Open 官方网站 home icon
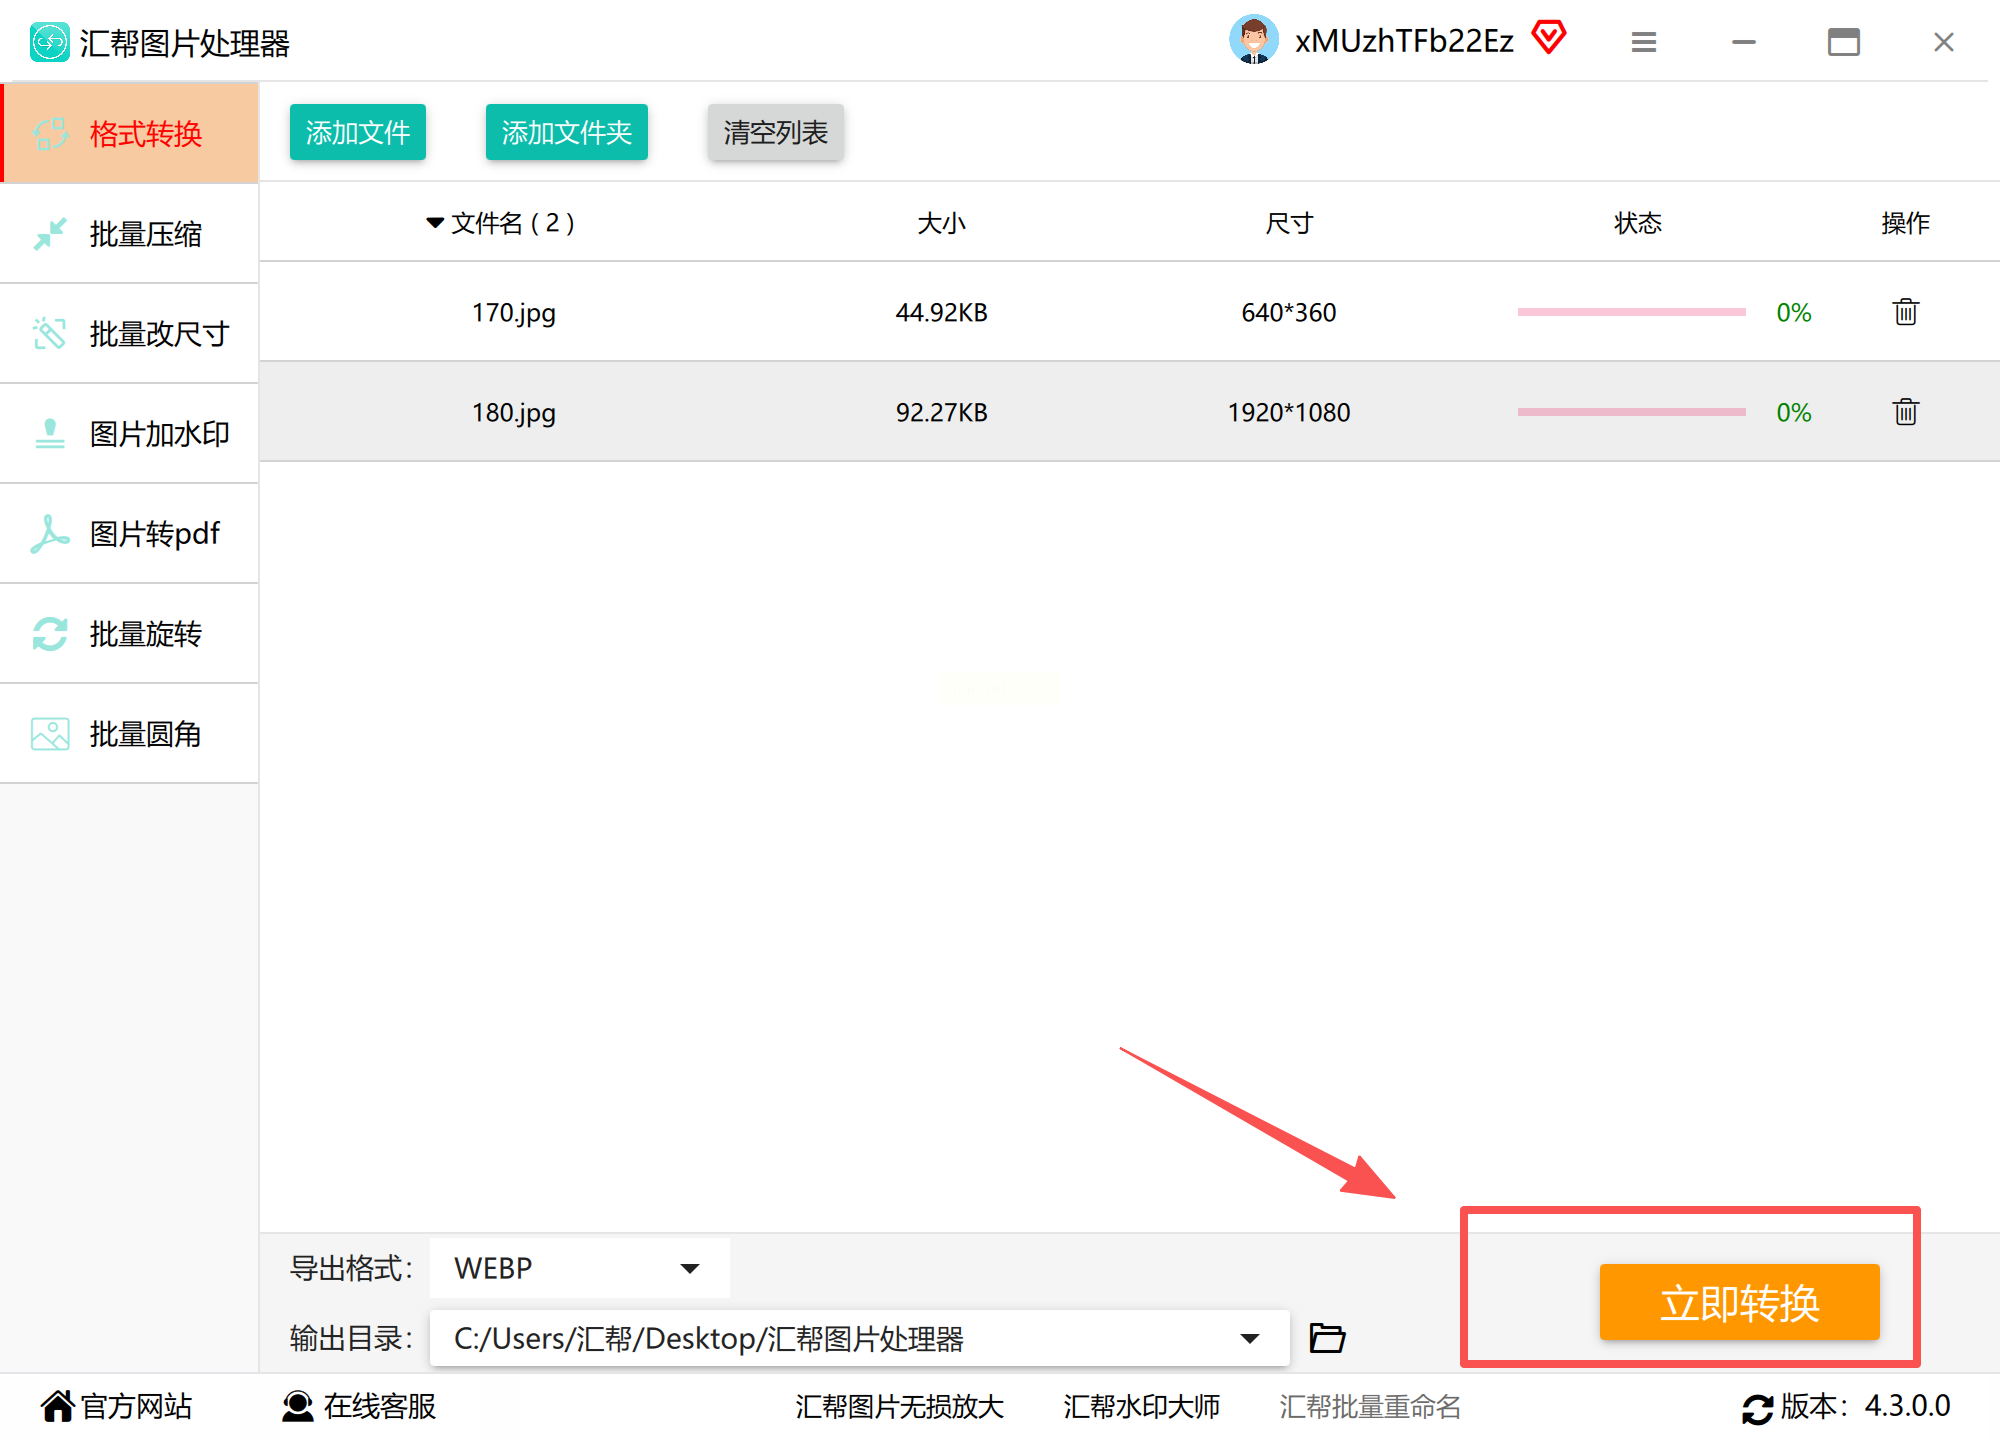Viewport: 2000px width, 1440px height. click(x=57, y=1406)
